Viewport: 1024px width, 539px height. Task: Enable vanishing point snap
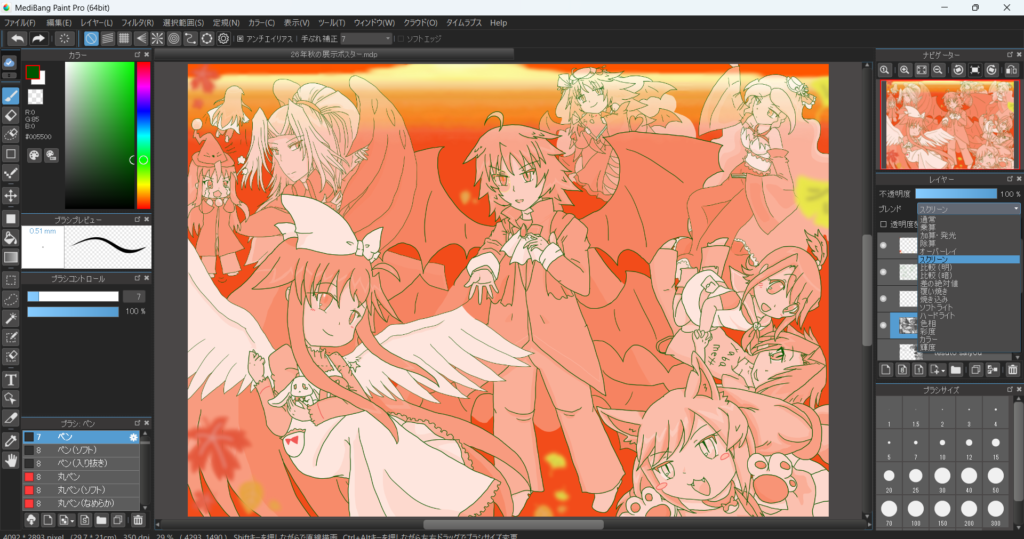[x=140, y=39]
